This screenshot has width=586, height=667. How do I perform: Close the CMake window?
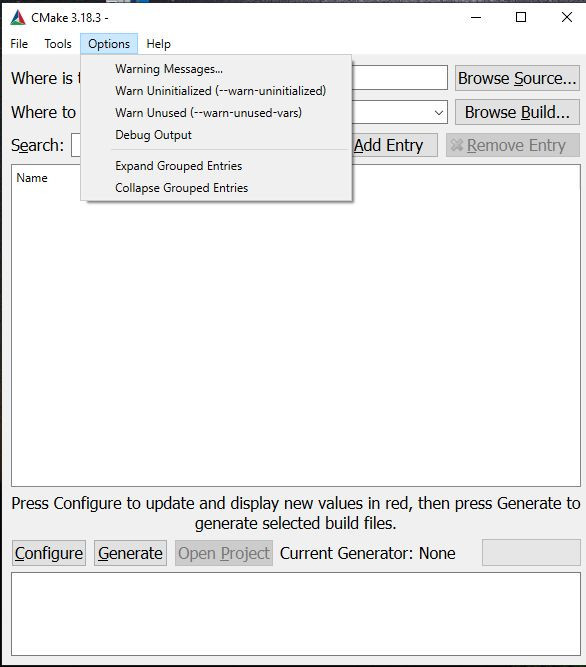[566, 17]
